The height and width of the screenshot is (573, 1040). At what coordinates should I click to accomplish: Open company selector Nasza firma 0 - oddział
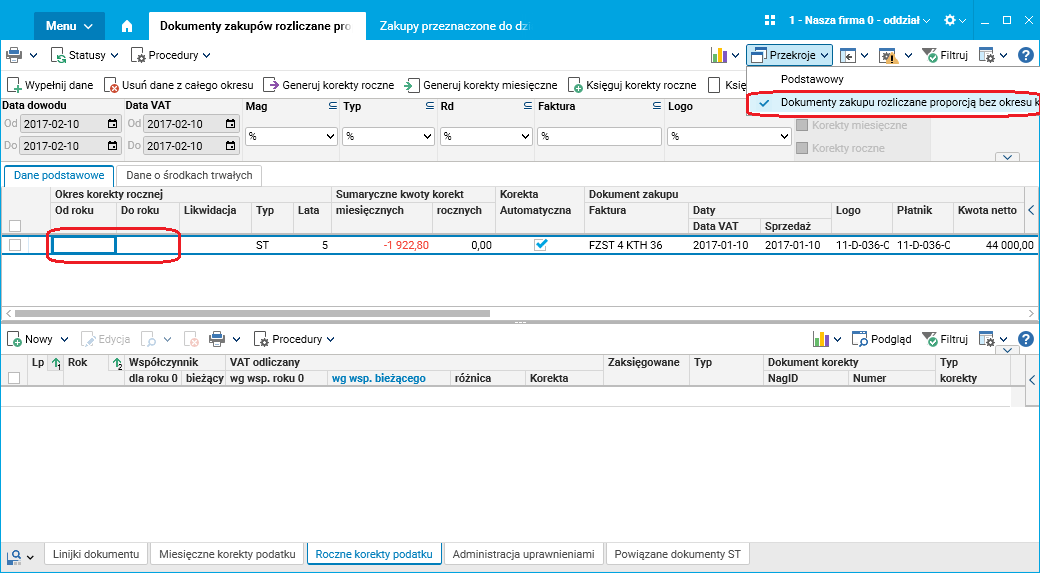tap(859, 21)
